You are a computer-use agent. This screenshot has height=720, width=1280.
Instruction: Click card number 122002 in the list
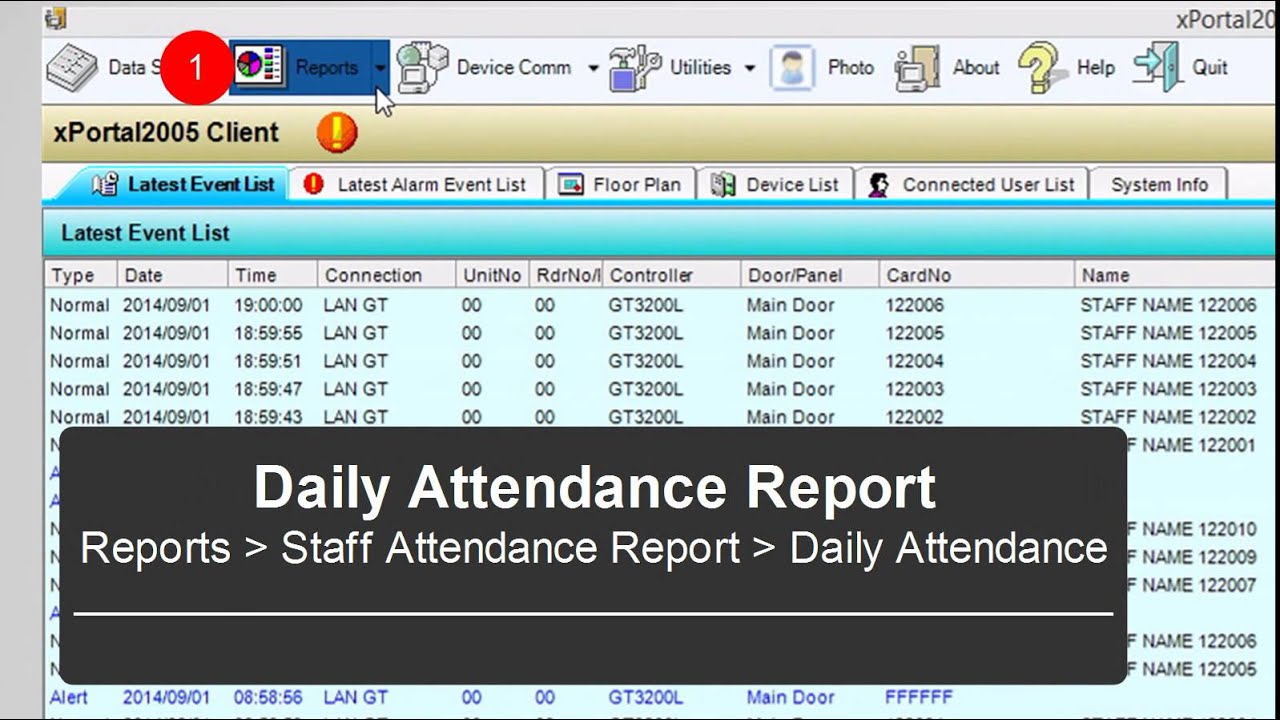(914, 417)
